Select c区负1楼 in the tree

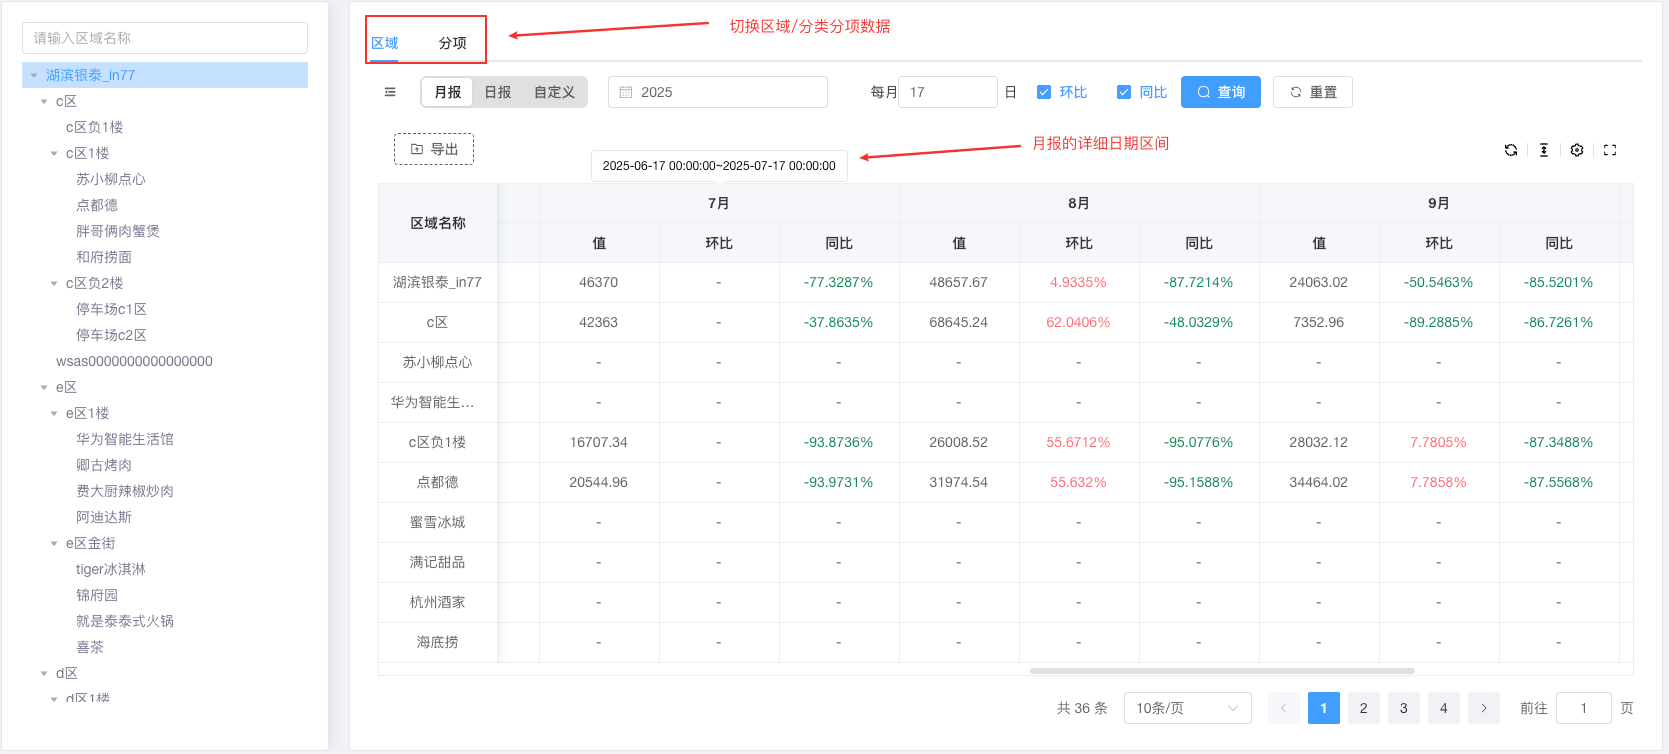(95, 127)
